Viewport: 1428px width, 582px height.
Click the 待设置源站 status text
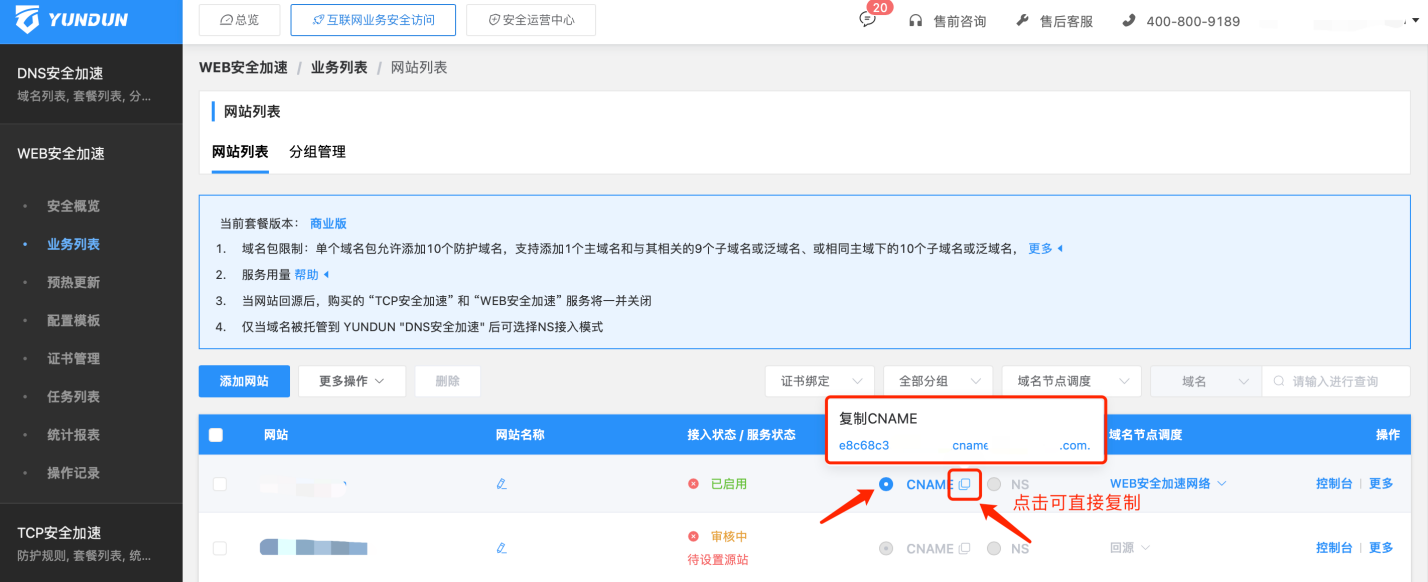(x=718, y=560)
